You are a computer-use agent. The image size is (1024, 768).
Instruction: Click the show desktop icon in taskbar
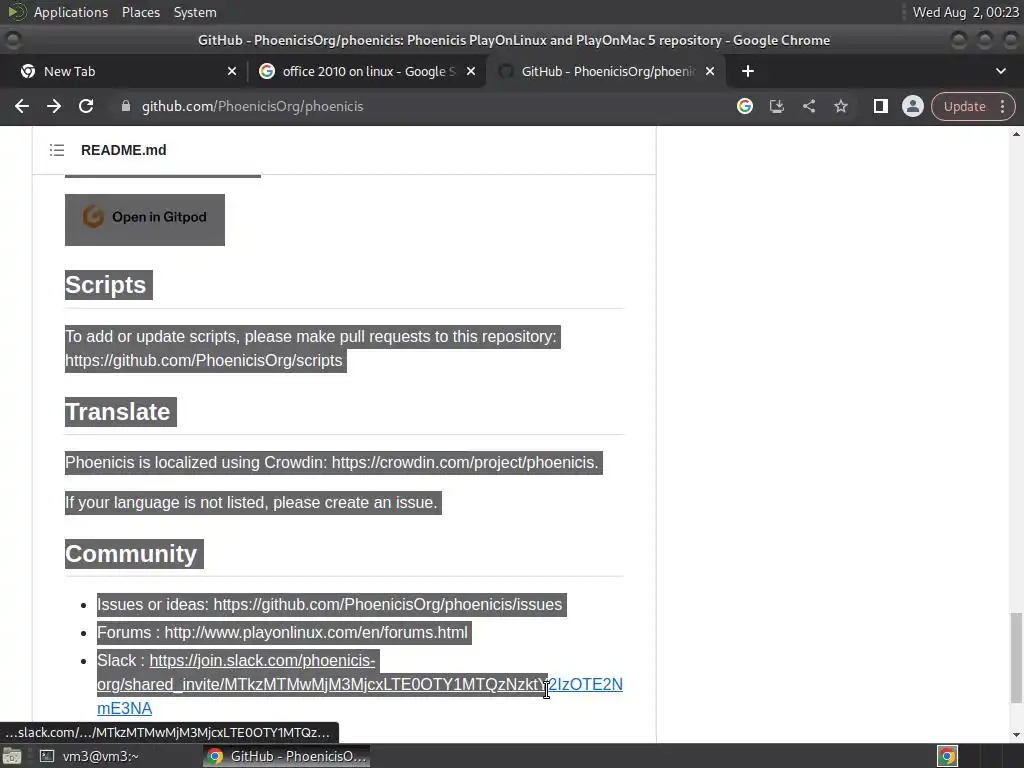(x=12, y=756)
